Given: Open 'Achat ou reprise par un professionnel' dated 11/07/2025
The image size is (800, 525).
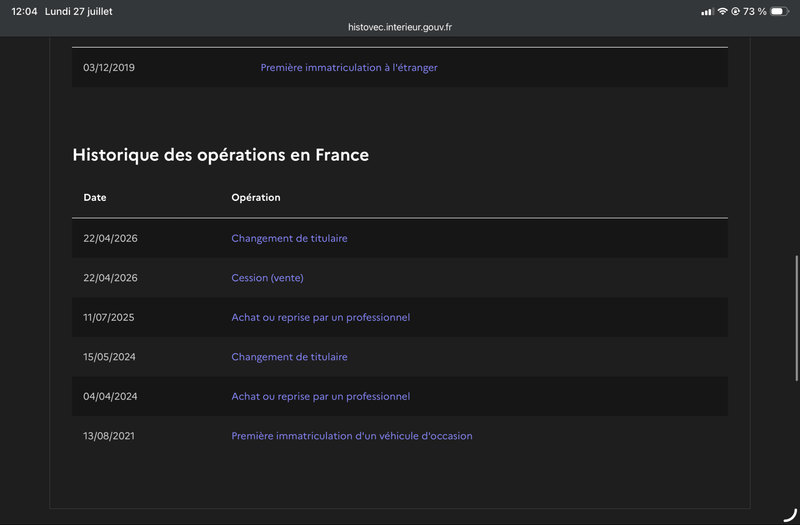Looking at the screenshot, I should [x=320, y=317].
